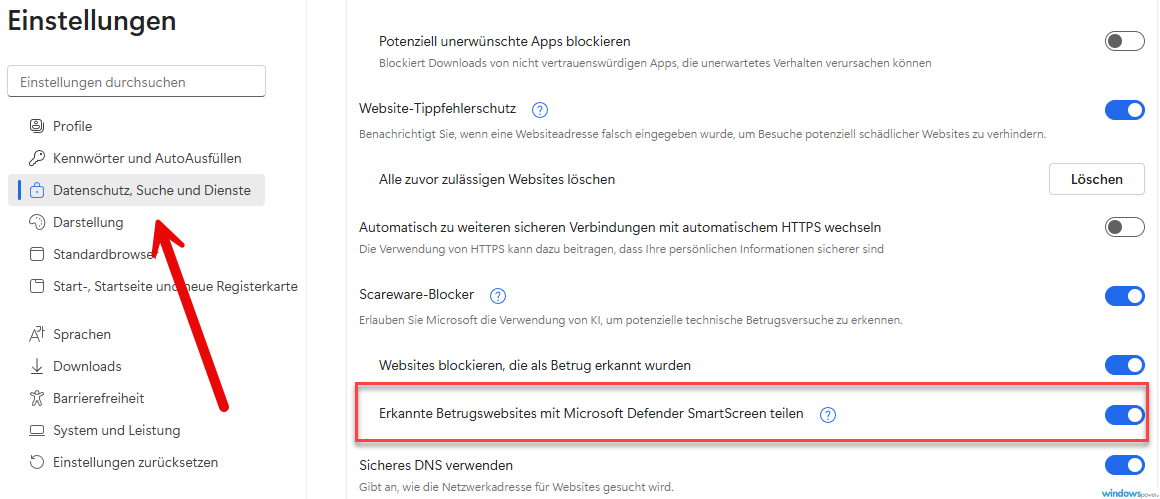Click the Einstellungen durchsuchen search field

pyautogui.click(x=136, y=82)
